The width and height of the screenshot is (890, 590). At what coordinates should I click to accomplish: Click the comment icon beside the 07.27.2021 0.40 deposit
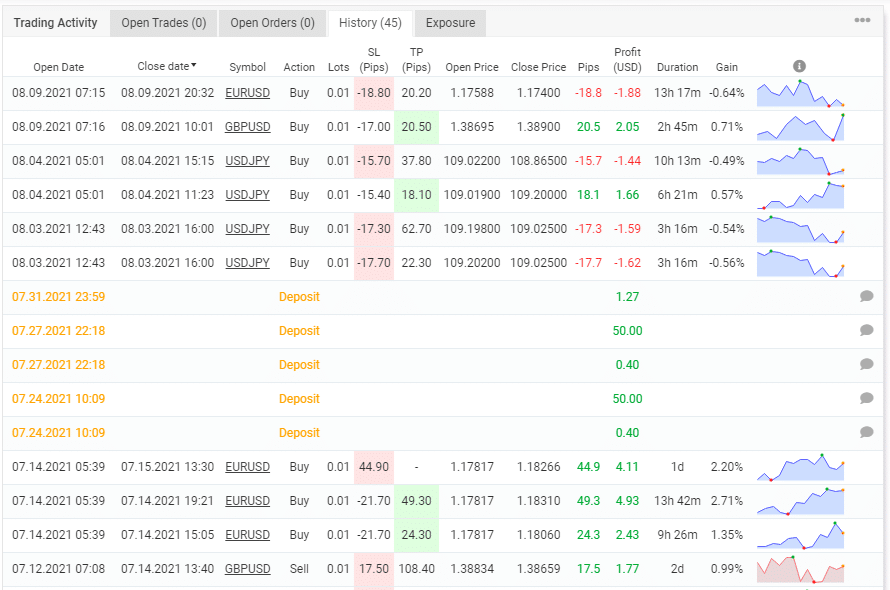tap(865, 364)
